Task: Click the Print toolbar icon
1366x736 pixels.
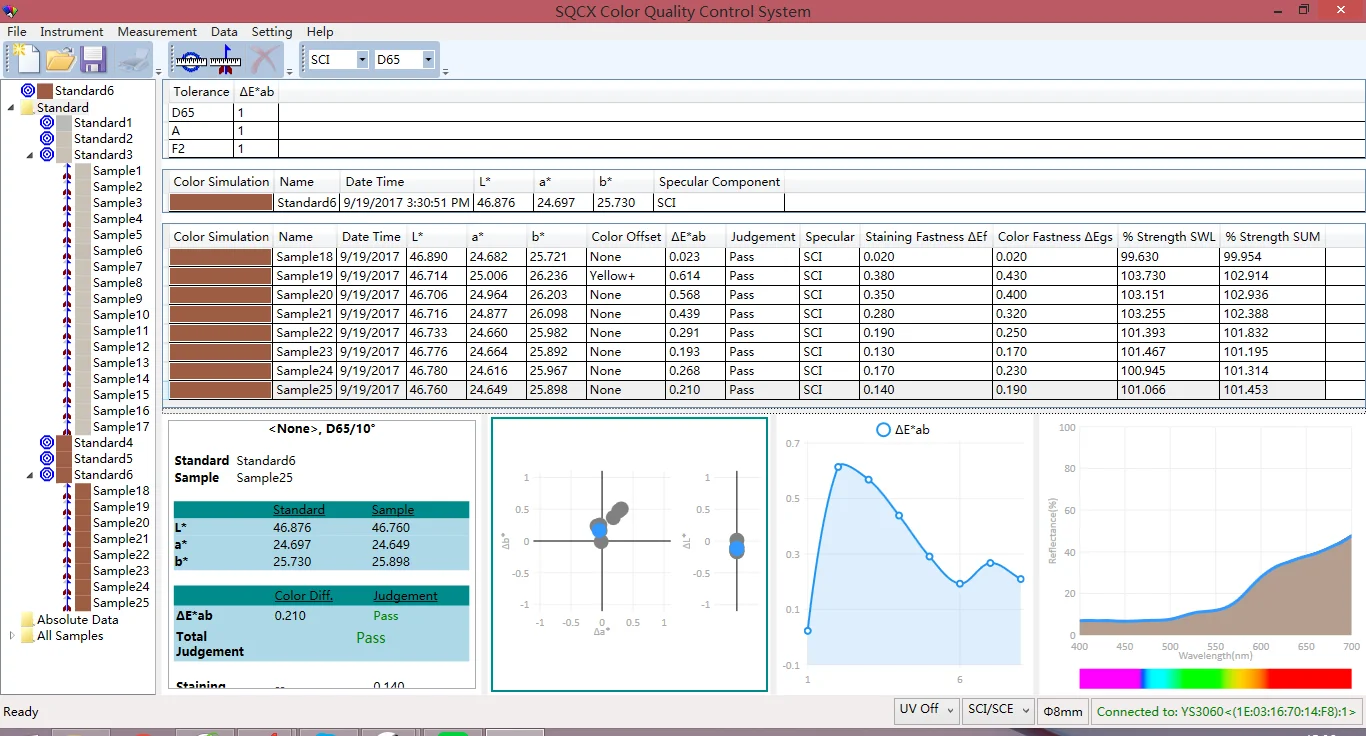Action: point(129,60)
